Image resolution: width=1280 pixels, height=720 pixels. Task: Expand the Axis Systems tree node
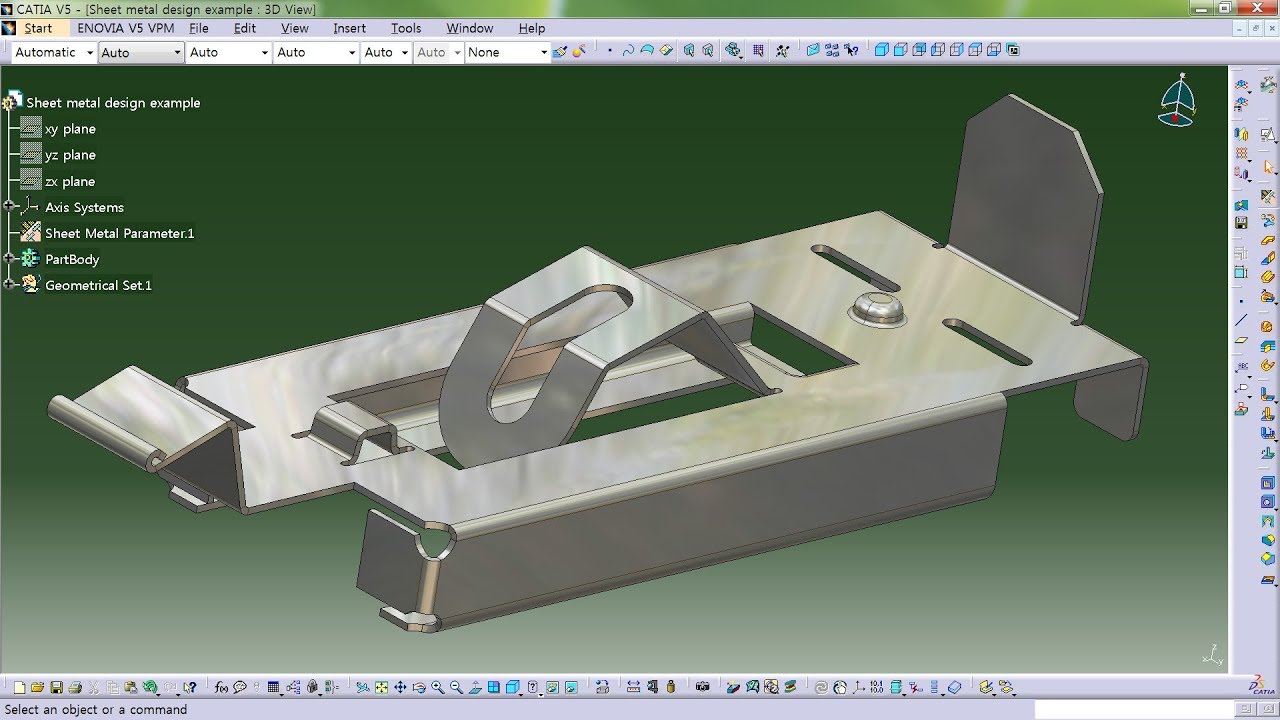(8, 207)
